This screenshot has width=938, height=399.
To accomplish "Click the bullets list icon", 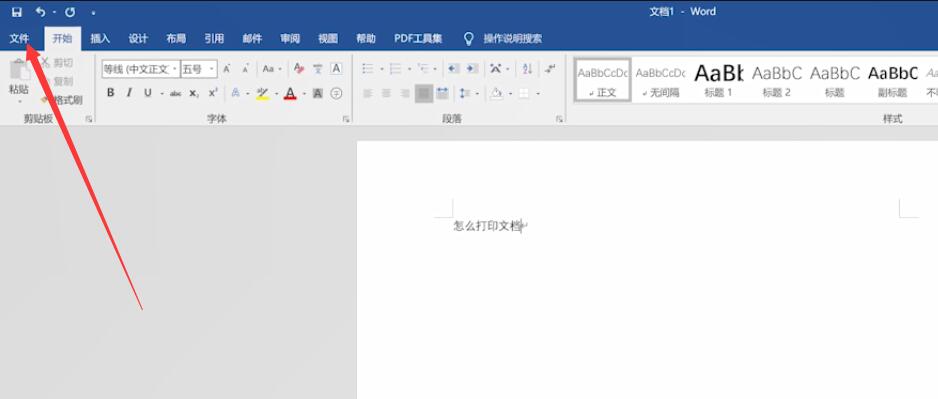I will (x=368, y=69).
